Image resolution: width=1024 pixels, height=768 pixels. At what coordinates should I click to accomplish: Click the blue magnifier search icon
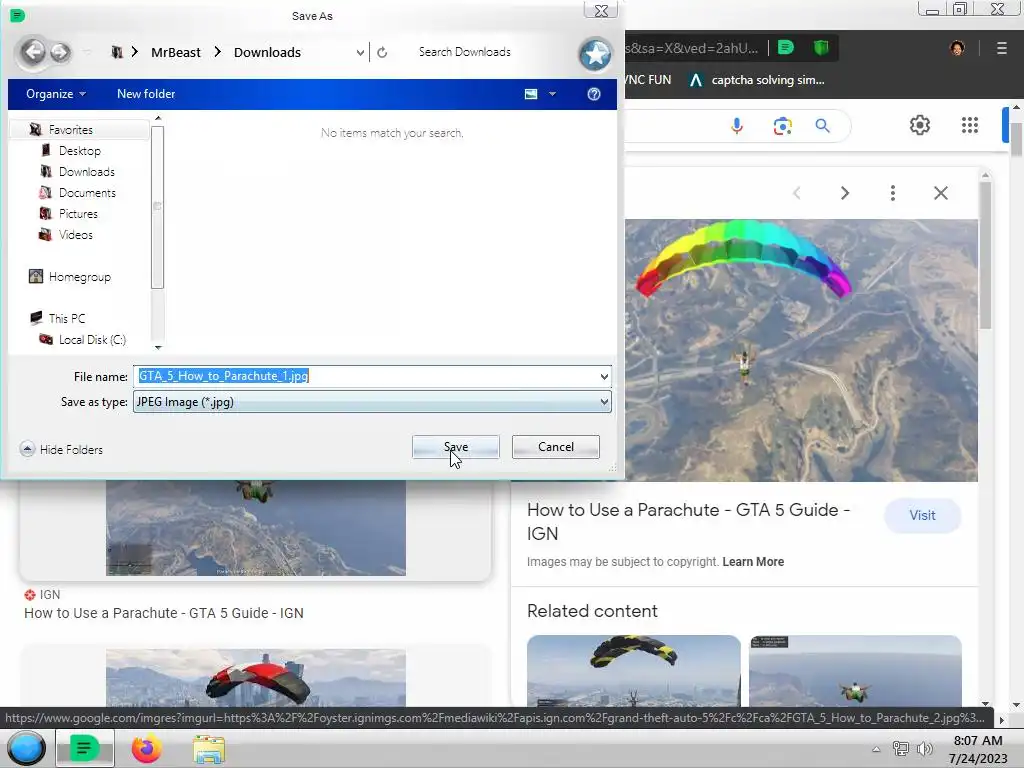[x=822, y=125]
